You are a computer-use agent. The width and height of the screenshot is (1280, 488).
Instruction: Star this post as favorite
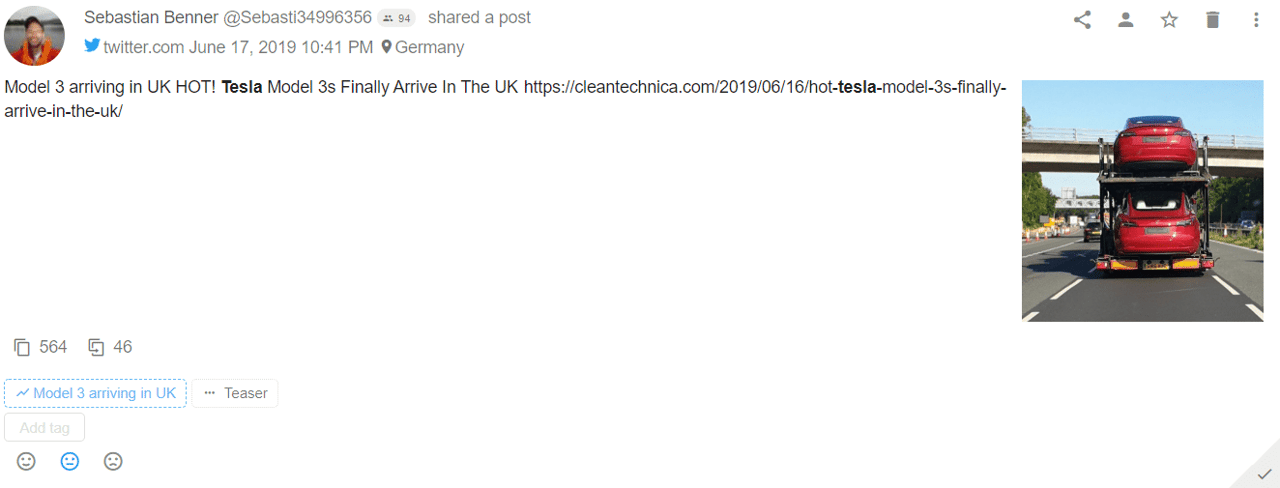pyautogui.click(x=1169, y=20)
